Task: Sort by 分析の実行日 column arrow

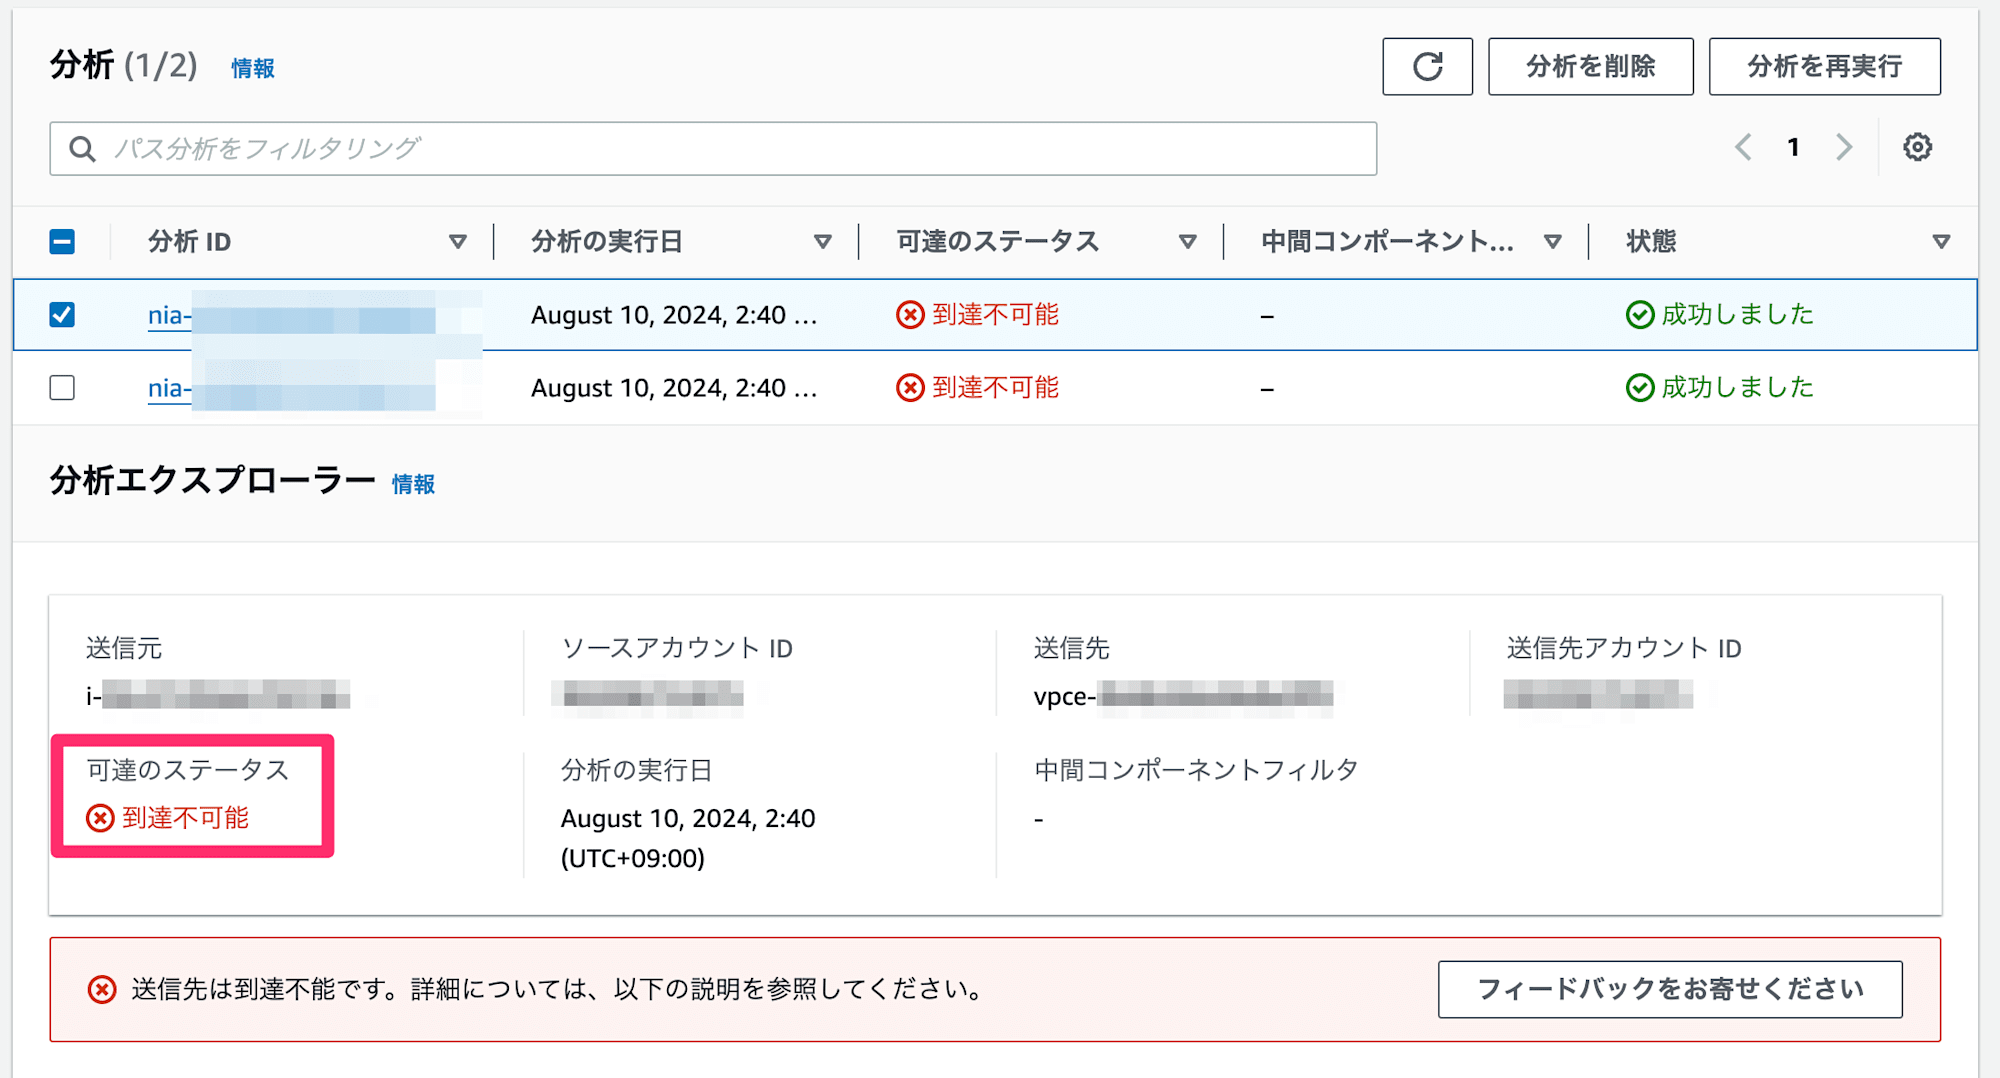Action: 823,242
